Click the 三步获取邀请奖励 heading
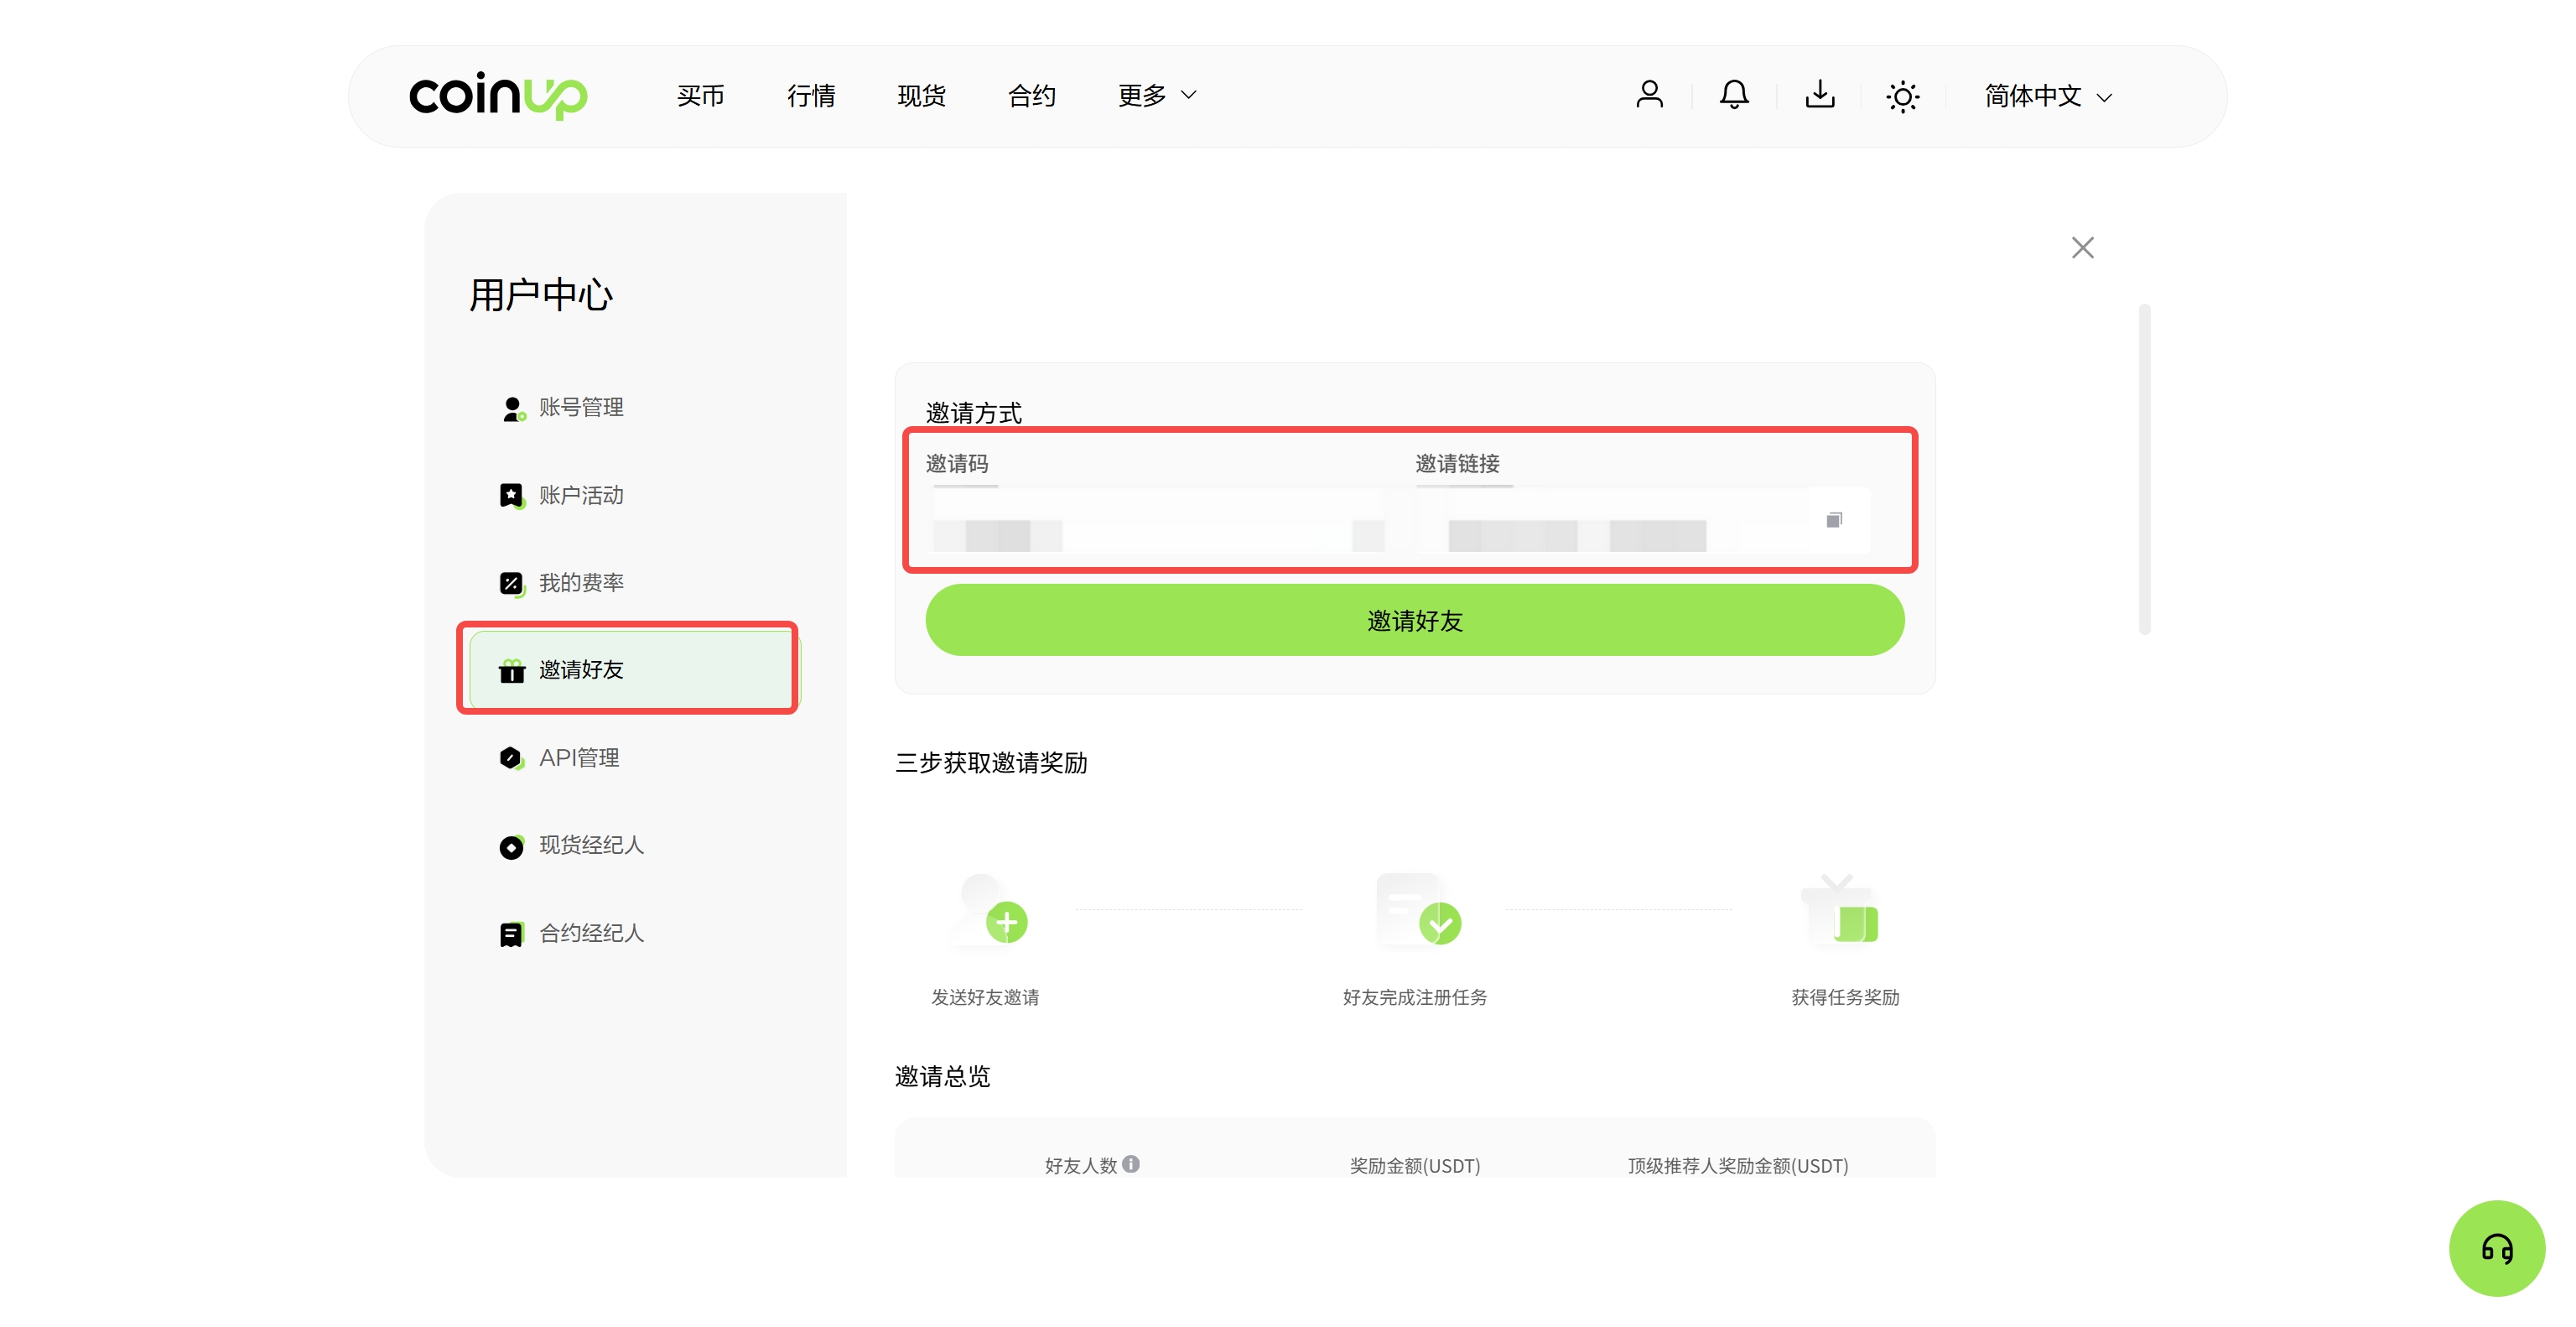Viewport: 2576px width, 1327px height. click(991, 763)
